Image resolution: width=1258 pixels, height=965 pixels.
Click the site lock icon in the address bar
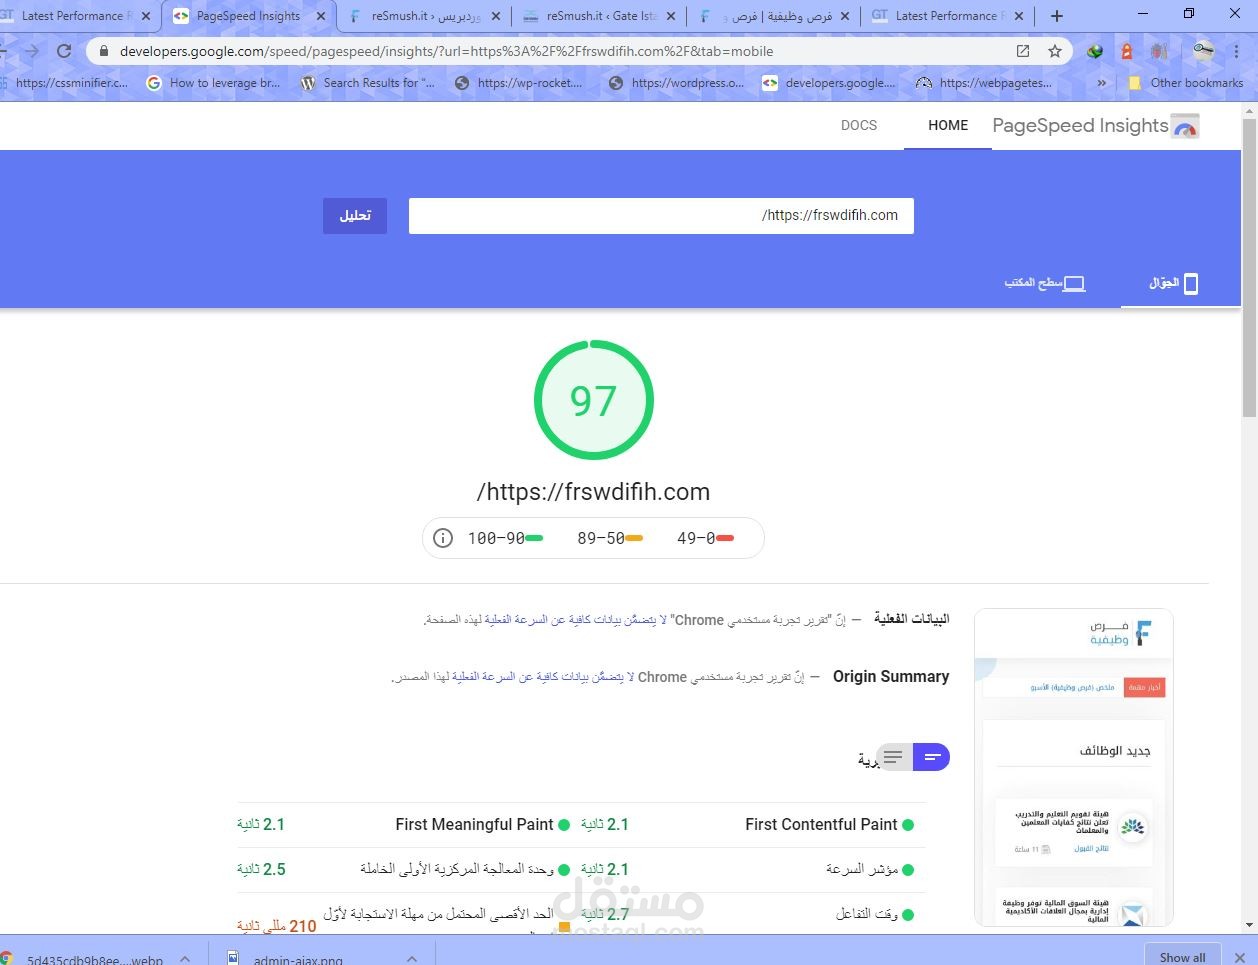(x=103, y=51)
